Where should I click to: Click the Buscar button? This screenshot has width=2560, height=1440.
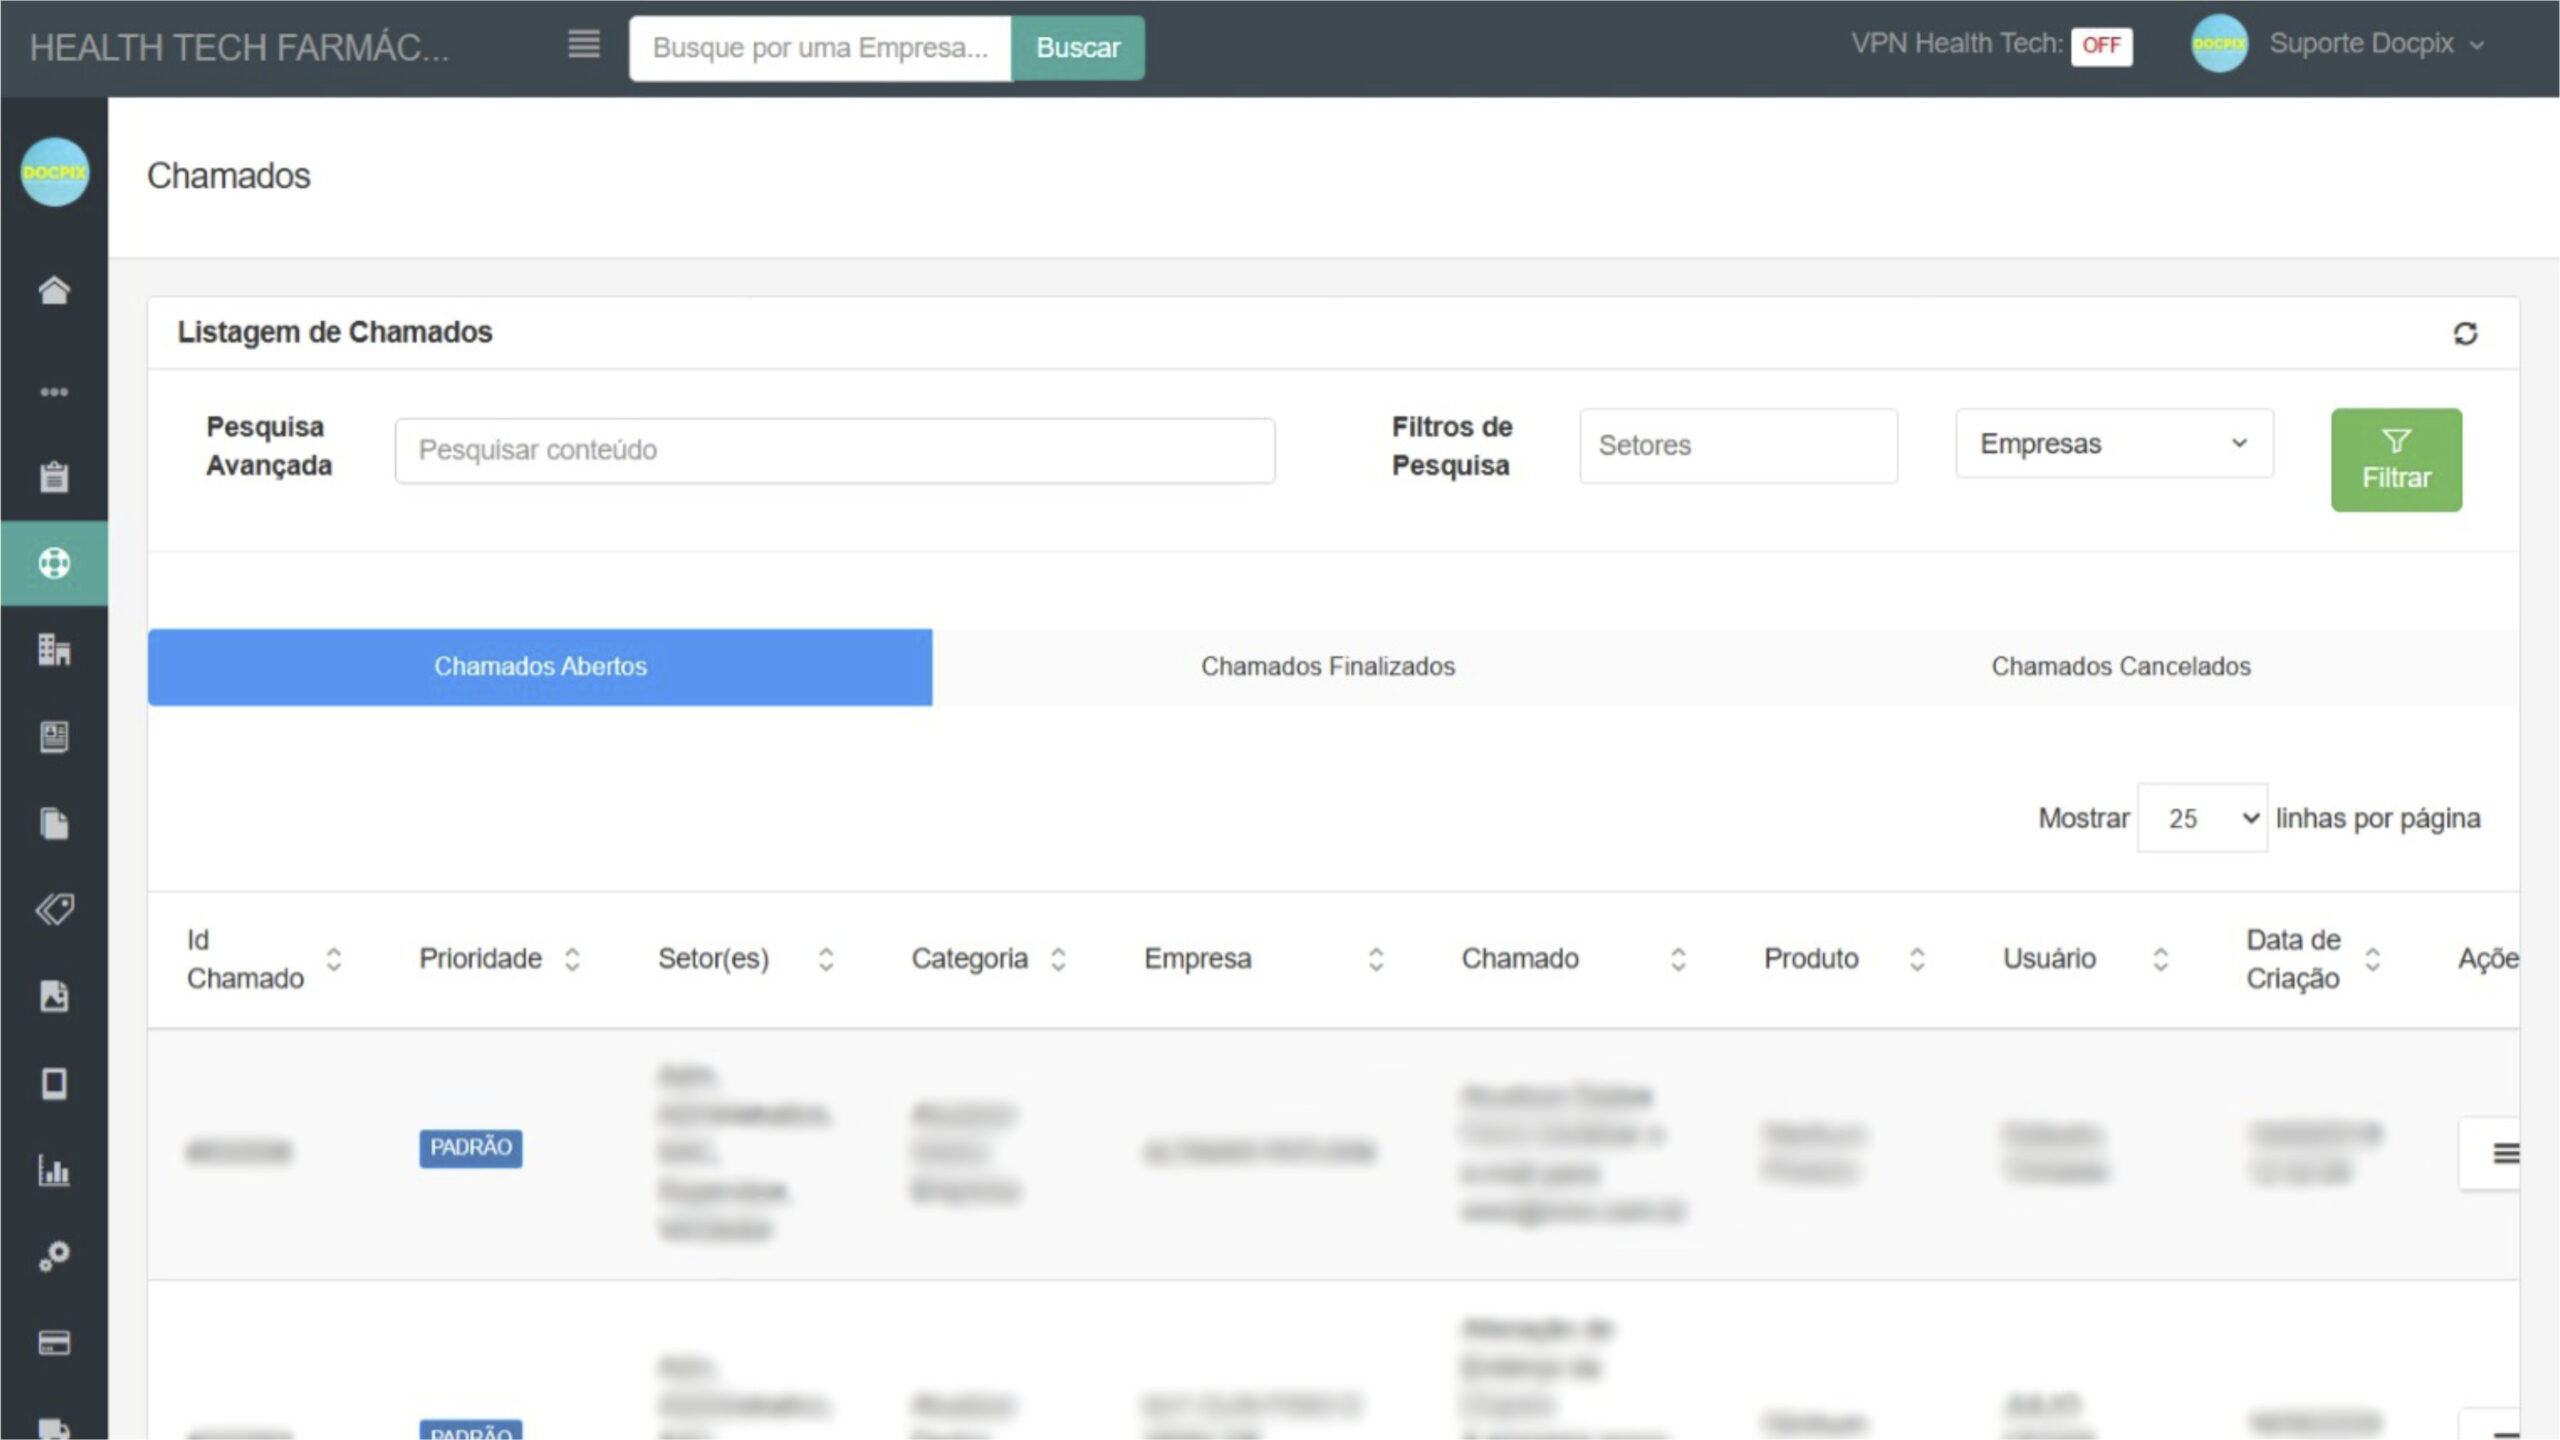[x=1077, y=48]
